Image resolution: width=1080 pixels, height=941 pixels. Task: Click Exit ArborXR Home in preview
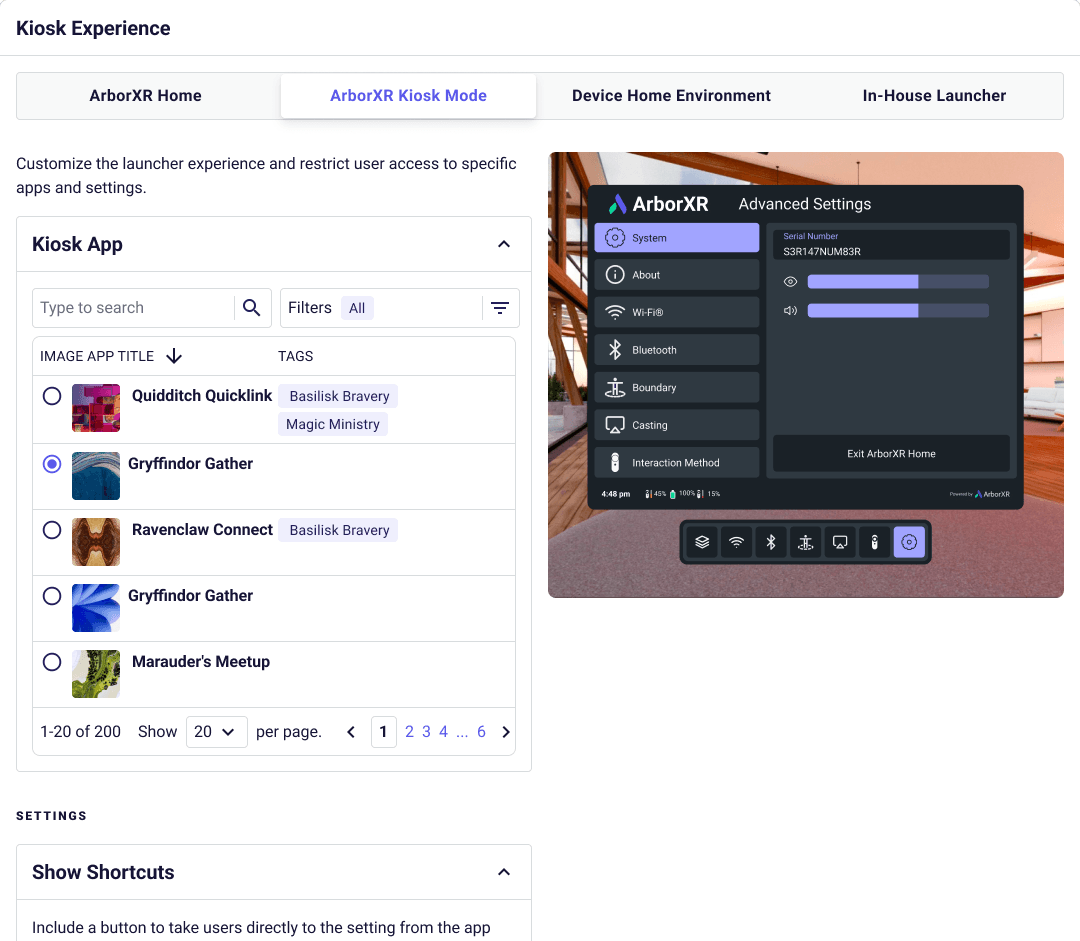click(891, 453)
